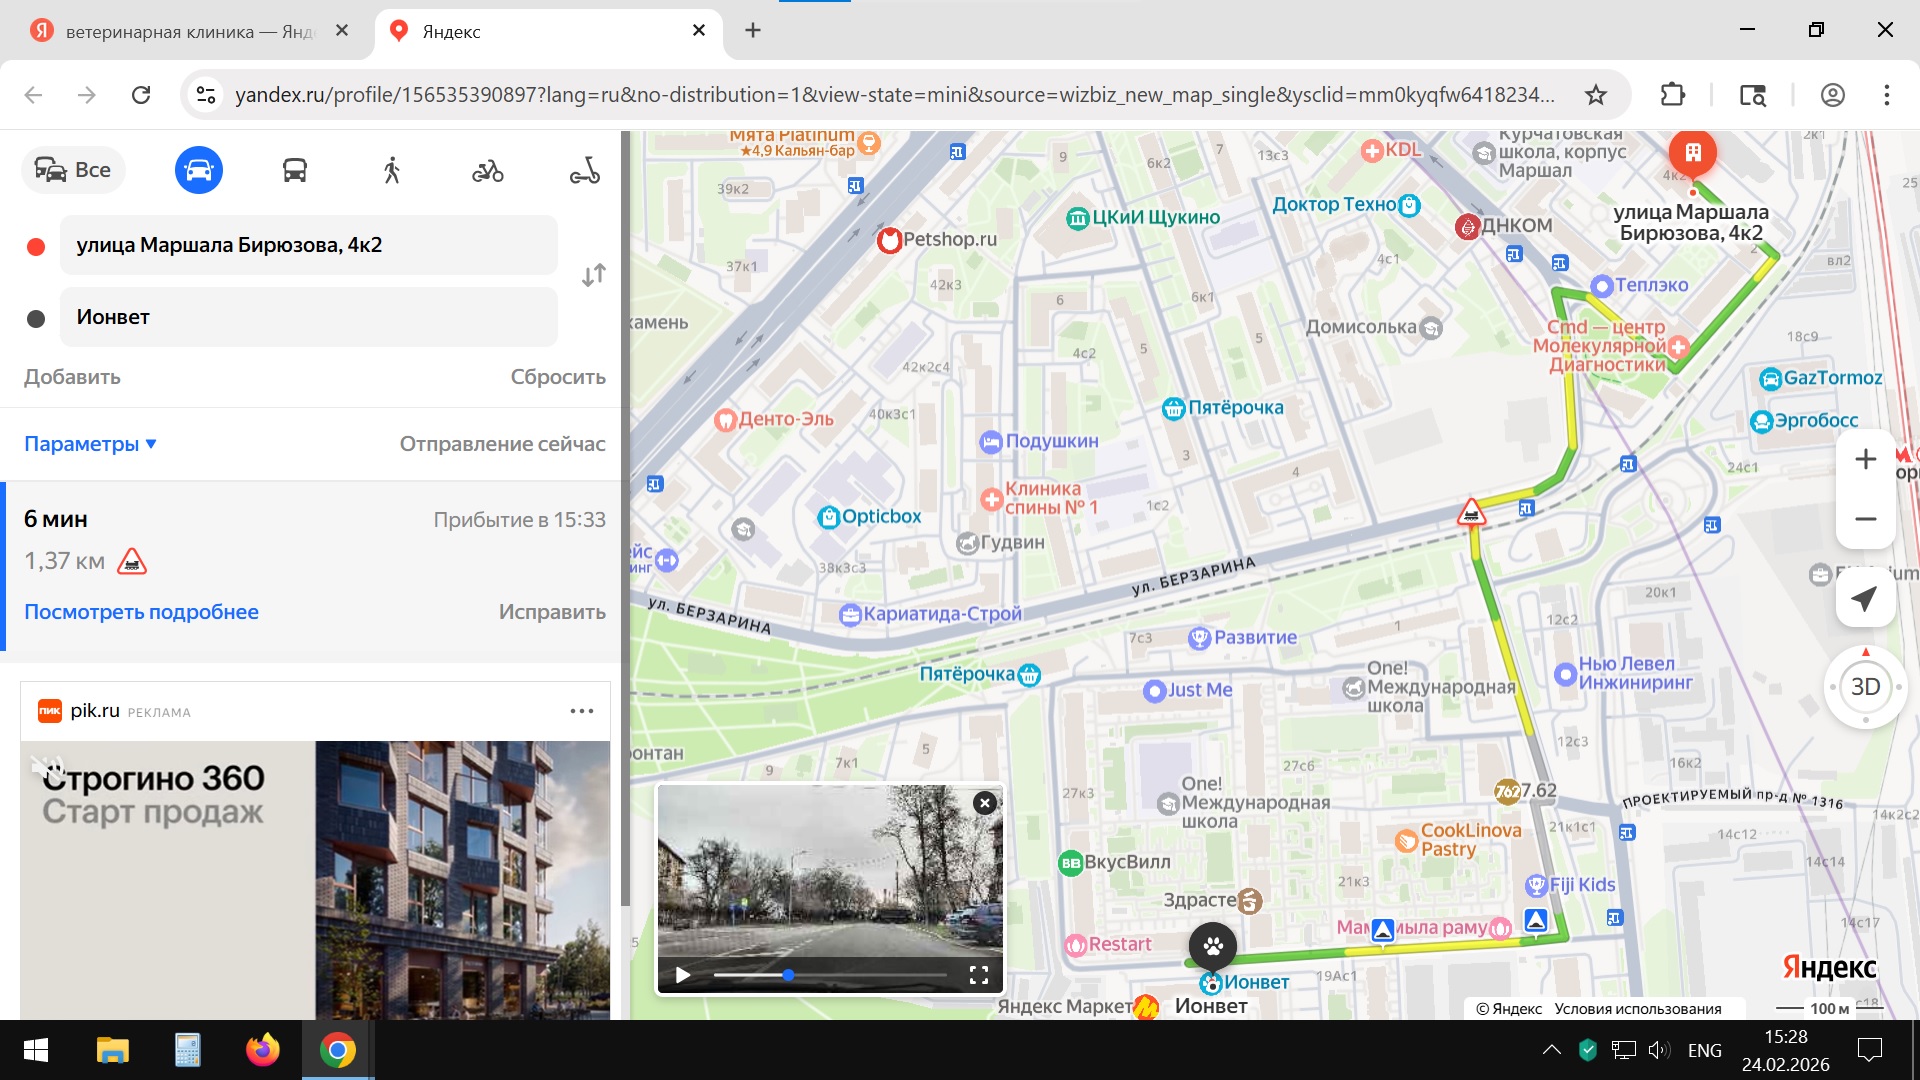
Task: Select the scooter route mode
Action: [585, 171]
